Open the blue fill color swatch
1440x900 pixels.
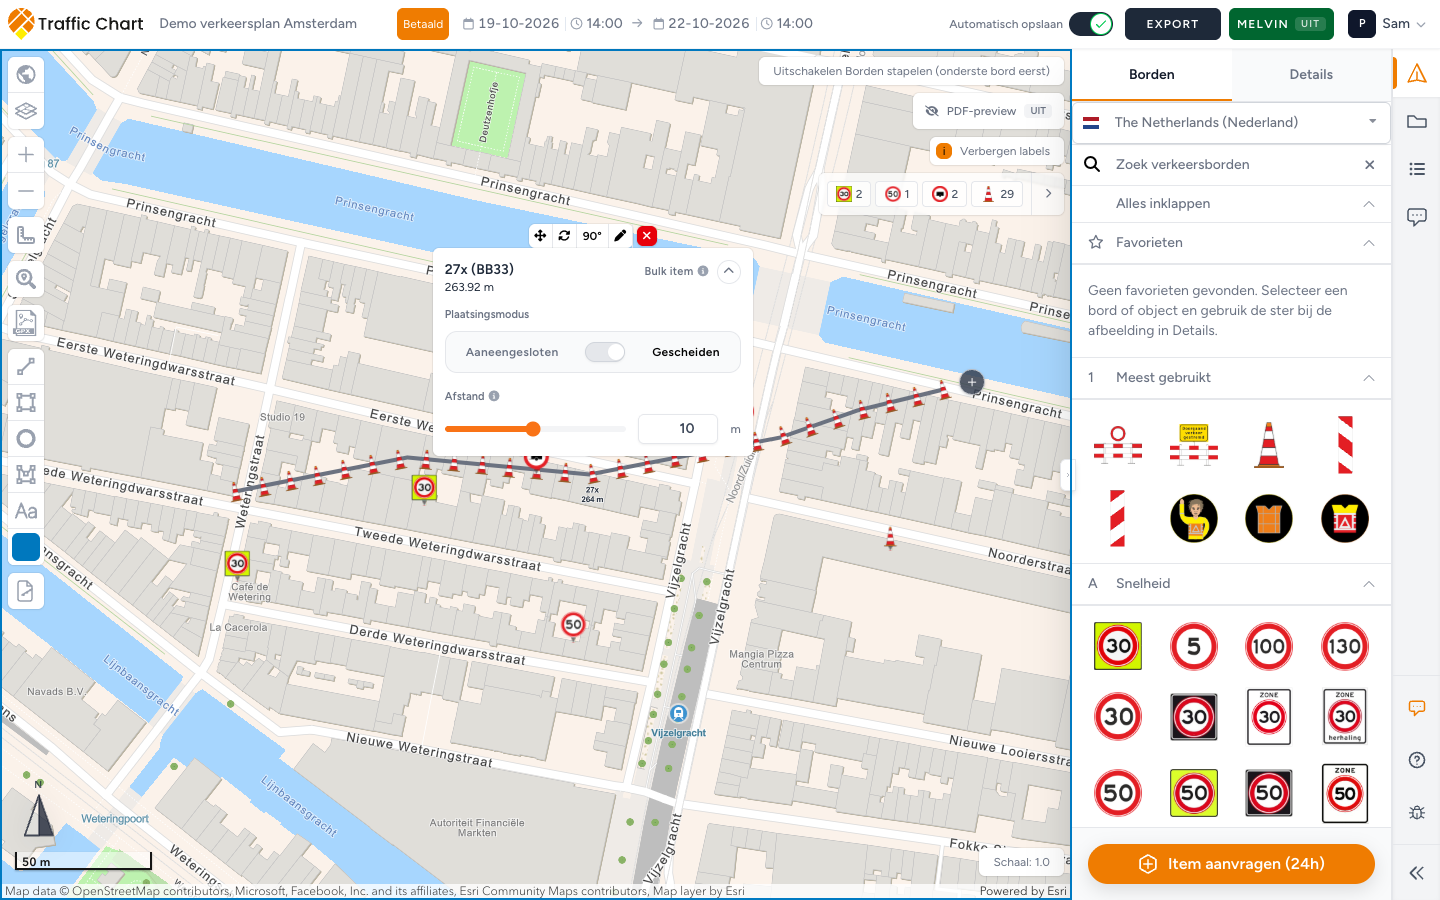pyautogui.click(x=26, y=547)
